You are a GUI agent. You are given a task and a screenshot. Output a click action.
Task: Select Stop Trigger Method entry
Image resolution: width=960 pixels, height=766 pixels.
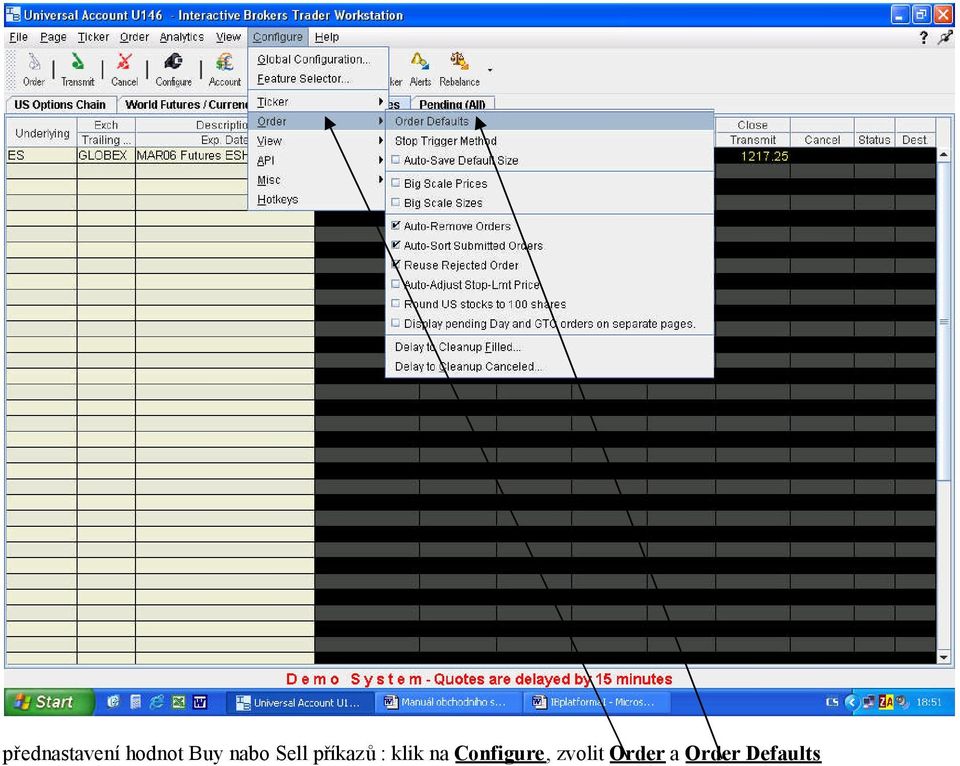pos(550,141)
